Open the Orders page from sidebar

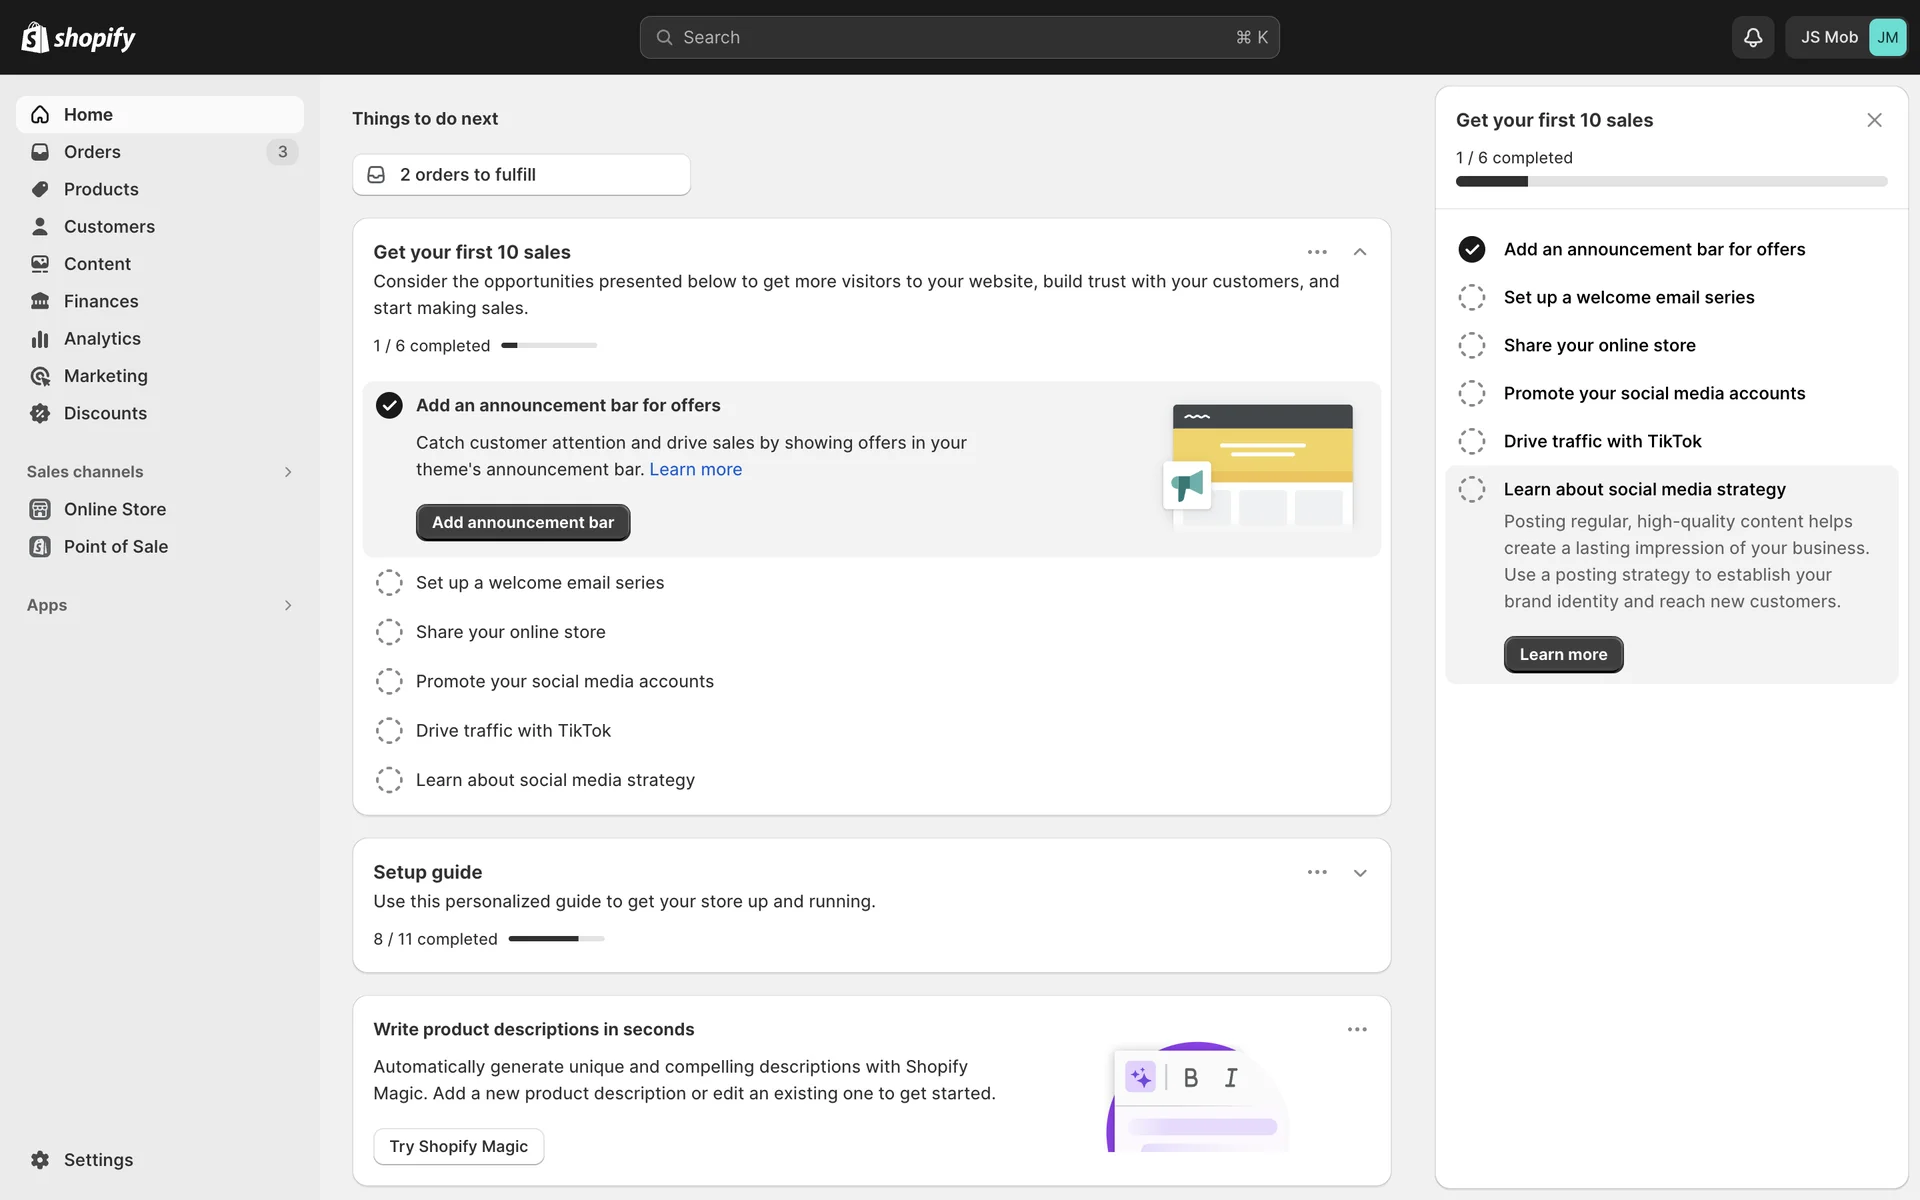(92, 152)
